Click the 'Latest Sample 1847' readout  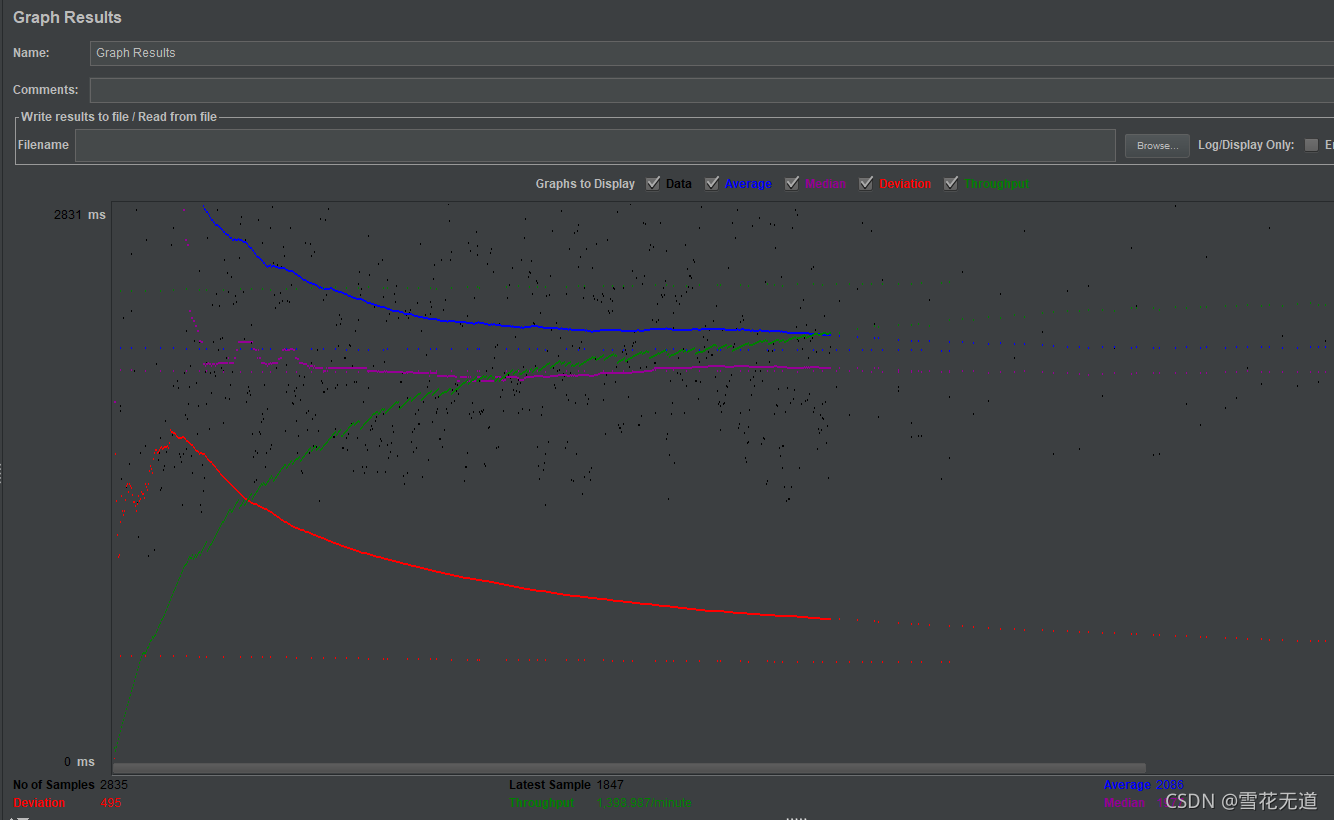coord(566,785)
